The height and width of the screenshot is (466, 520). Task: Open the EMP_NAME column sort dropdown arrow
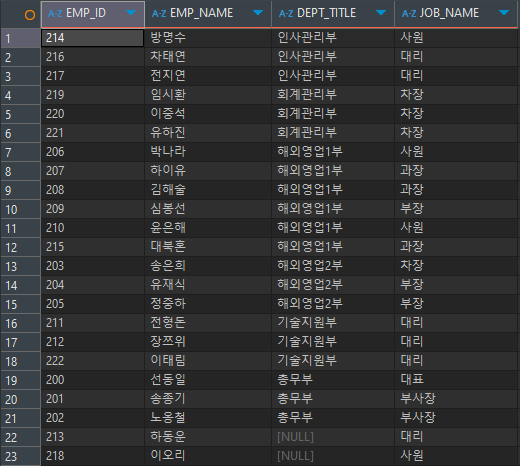coord(258,13)
